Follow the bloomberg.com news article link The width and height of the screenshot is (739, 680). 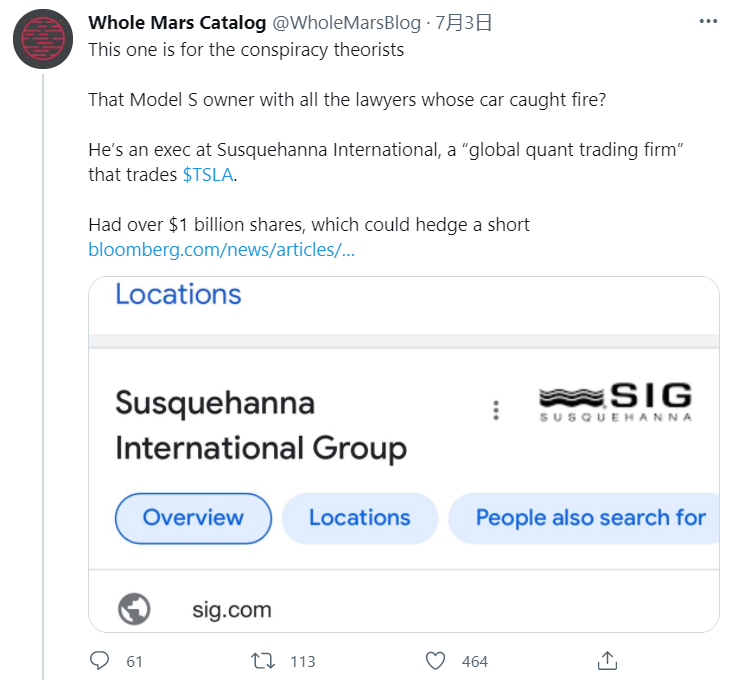(222, 250)
